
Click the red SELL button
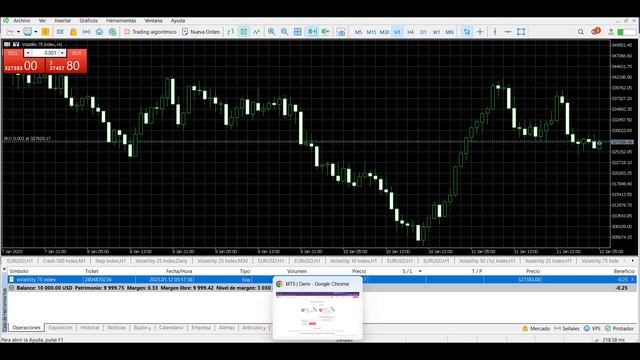13,53
